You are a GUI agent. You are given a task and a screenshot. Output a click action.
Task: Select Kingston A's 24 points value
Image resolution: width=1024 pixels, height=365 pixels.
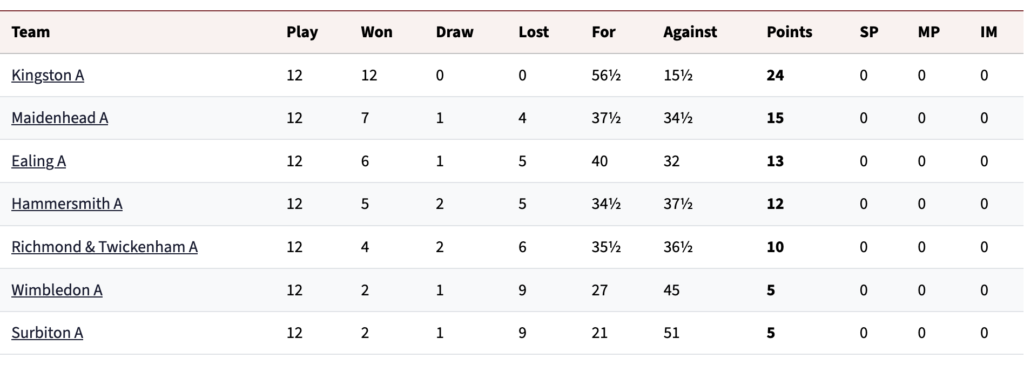click(x=775, y=75)
